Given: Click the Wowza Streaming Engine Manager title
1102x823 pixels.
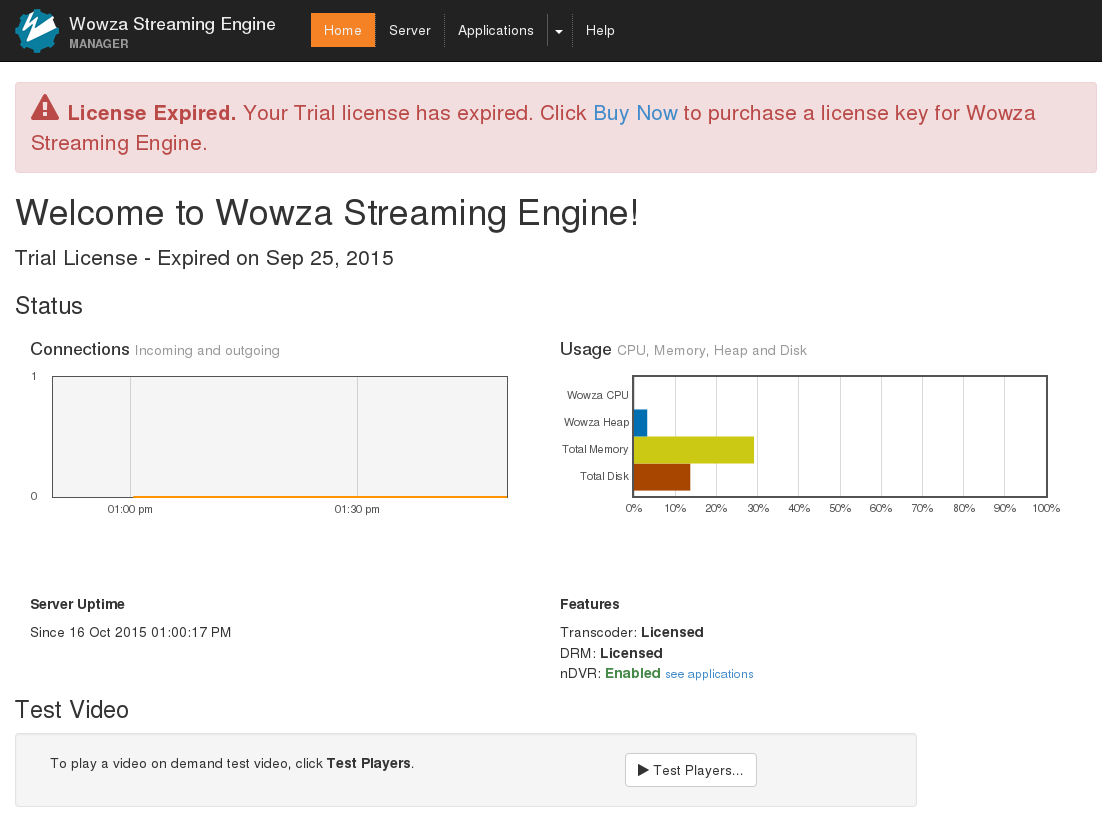Looking at the screenshot, I should [x=172, y=32].
